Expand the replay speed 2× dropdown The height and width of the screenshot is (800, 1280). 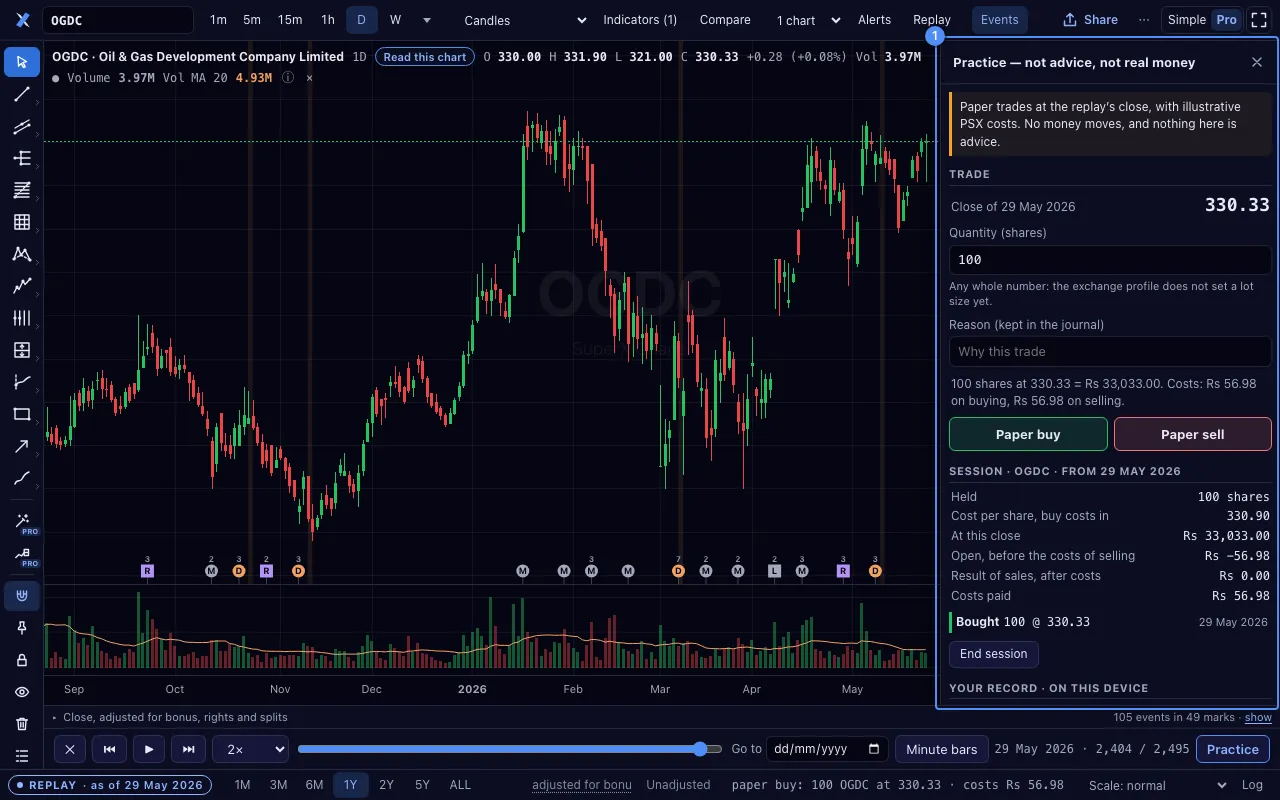(250, 749)
